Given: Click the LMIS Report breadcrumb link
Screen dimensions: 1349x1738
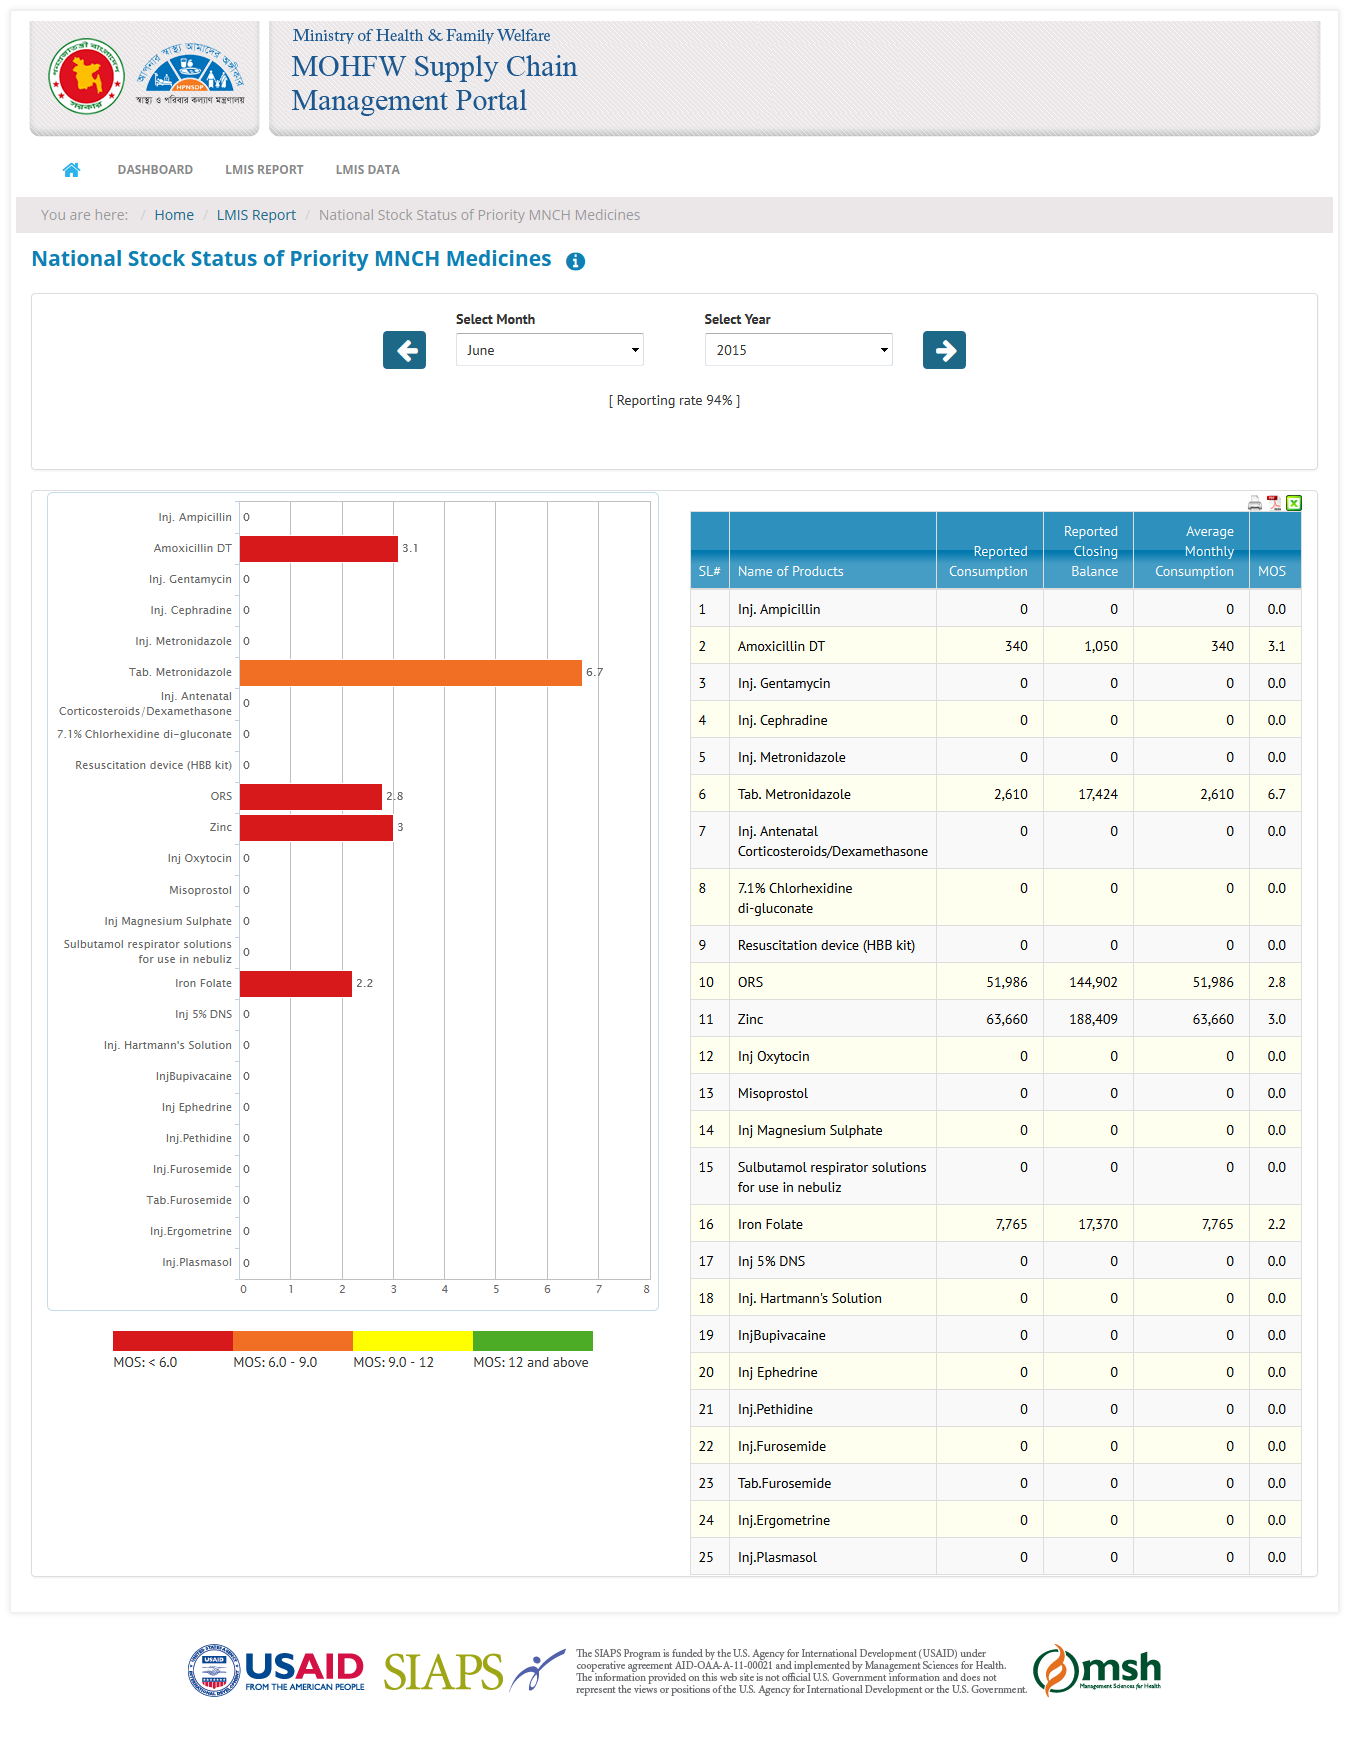Looking at the screenshot, I should pos(256,215).
